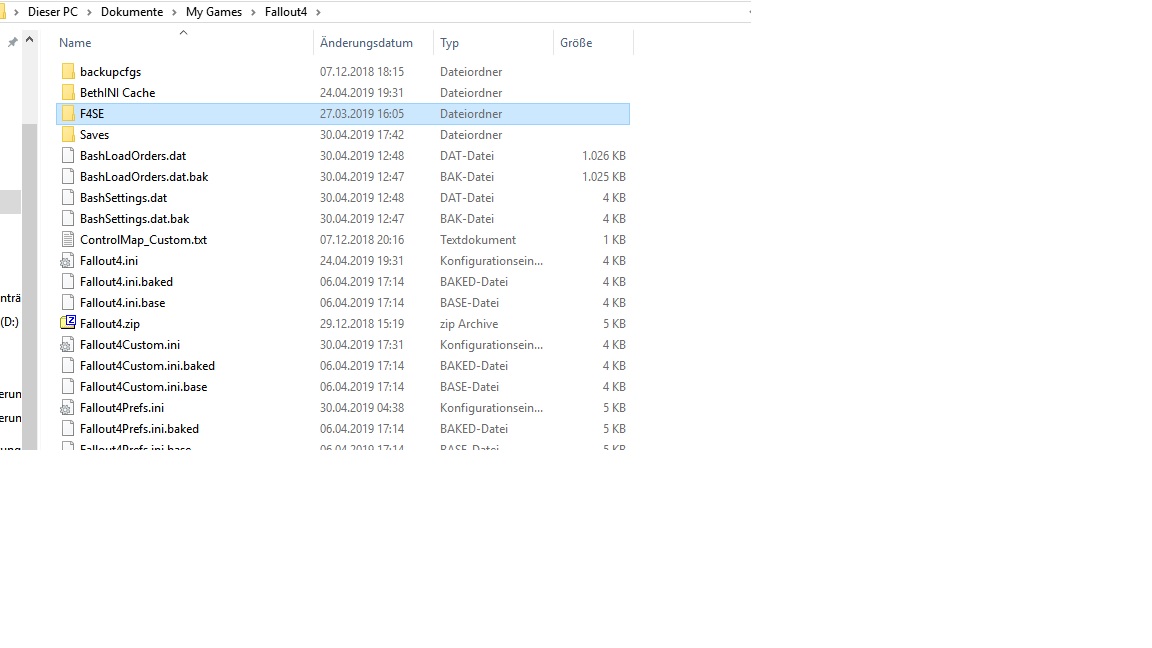Click the Fallout4.zip archive icon
Viewport: 1152px width, 648px height.
(x=68, y=323)
